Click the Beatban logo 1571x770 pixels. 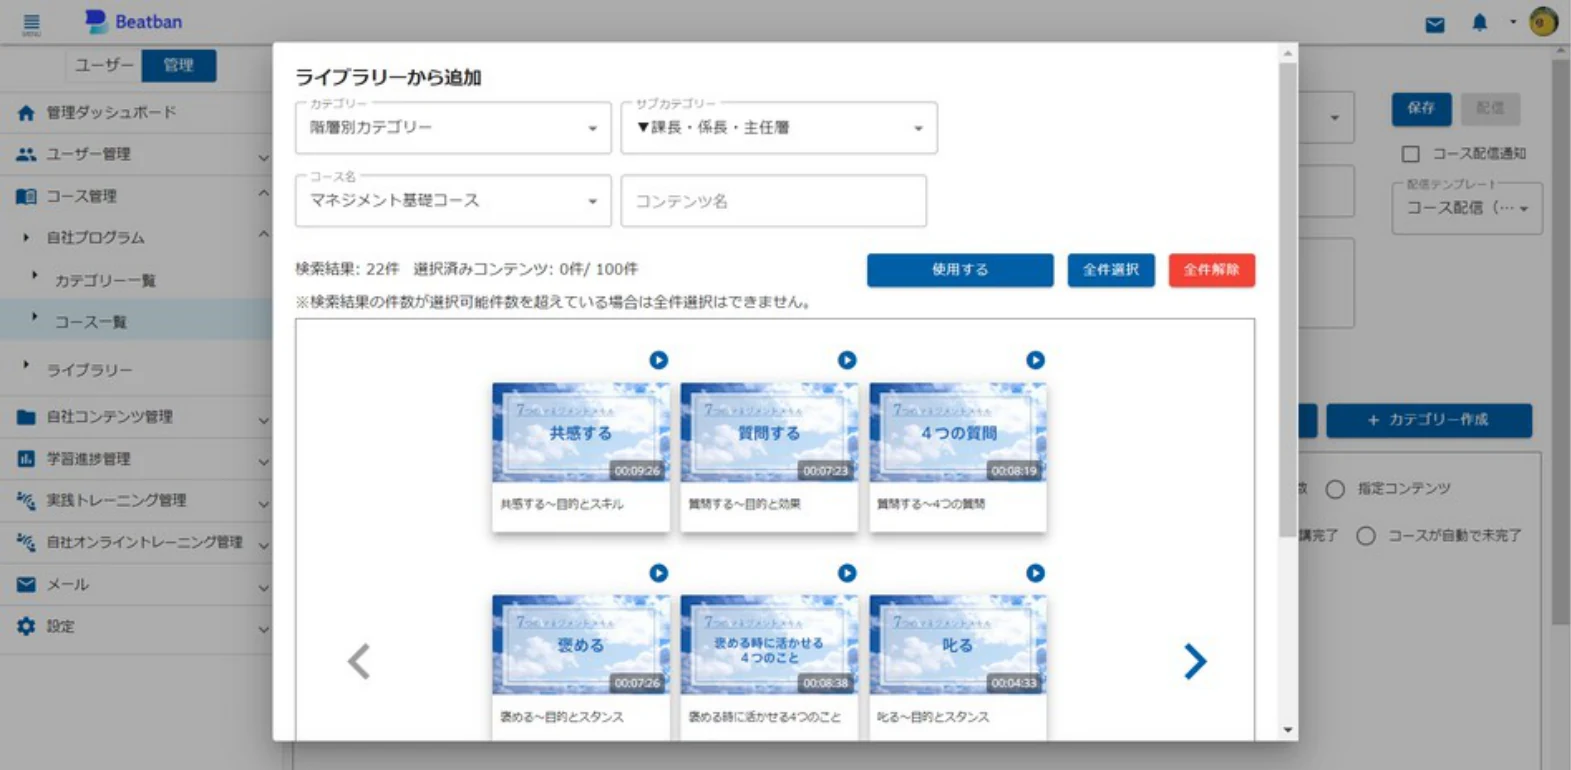coord(133,21)
